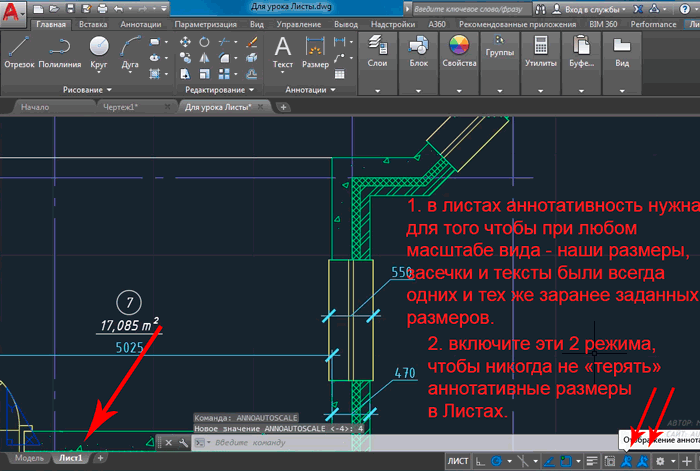Image resolution: width=700 pixels, height=471 pixels.
Task: Toggle lineweight display in status bar
Action: [592, 461]
